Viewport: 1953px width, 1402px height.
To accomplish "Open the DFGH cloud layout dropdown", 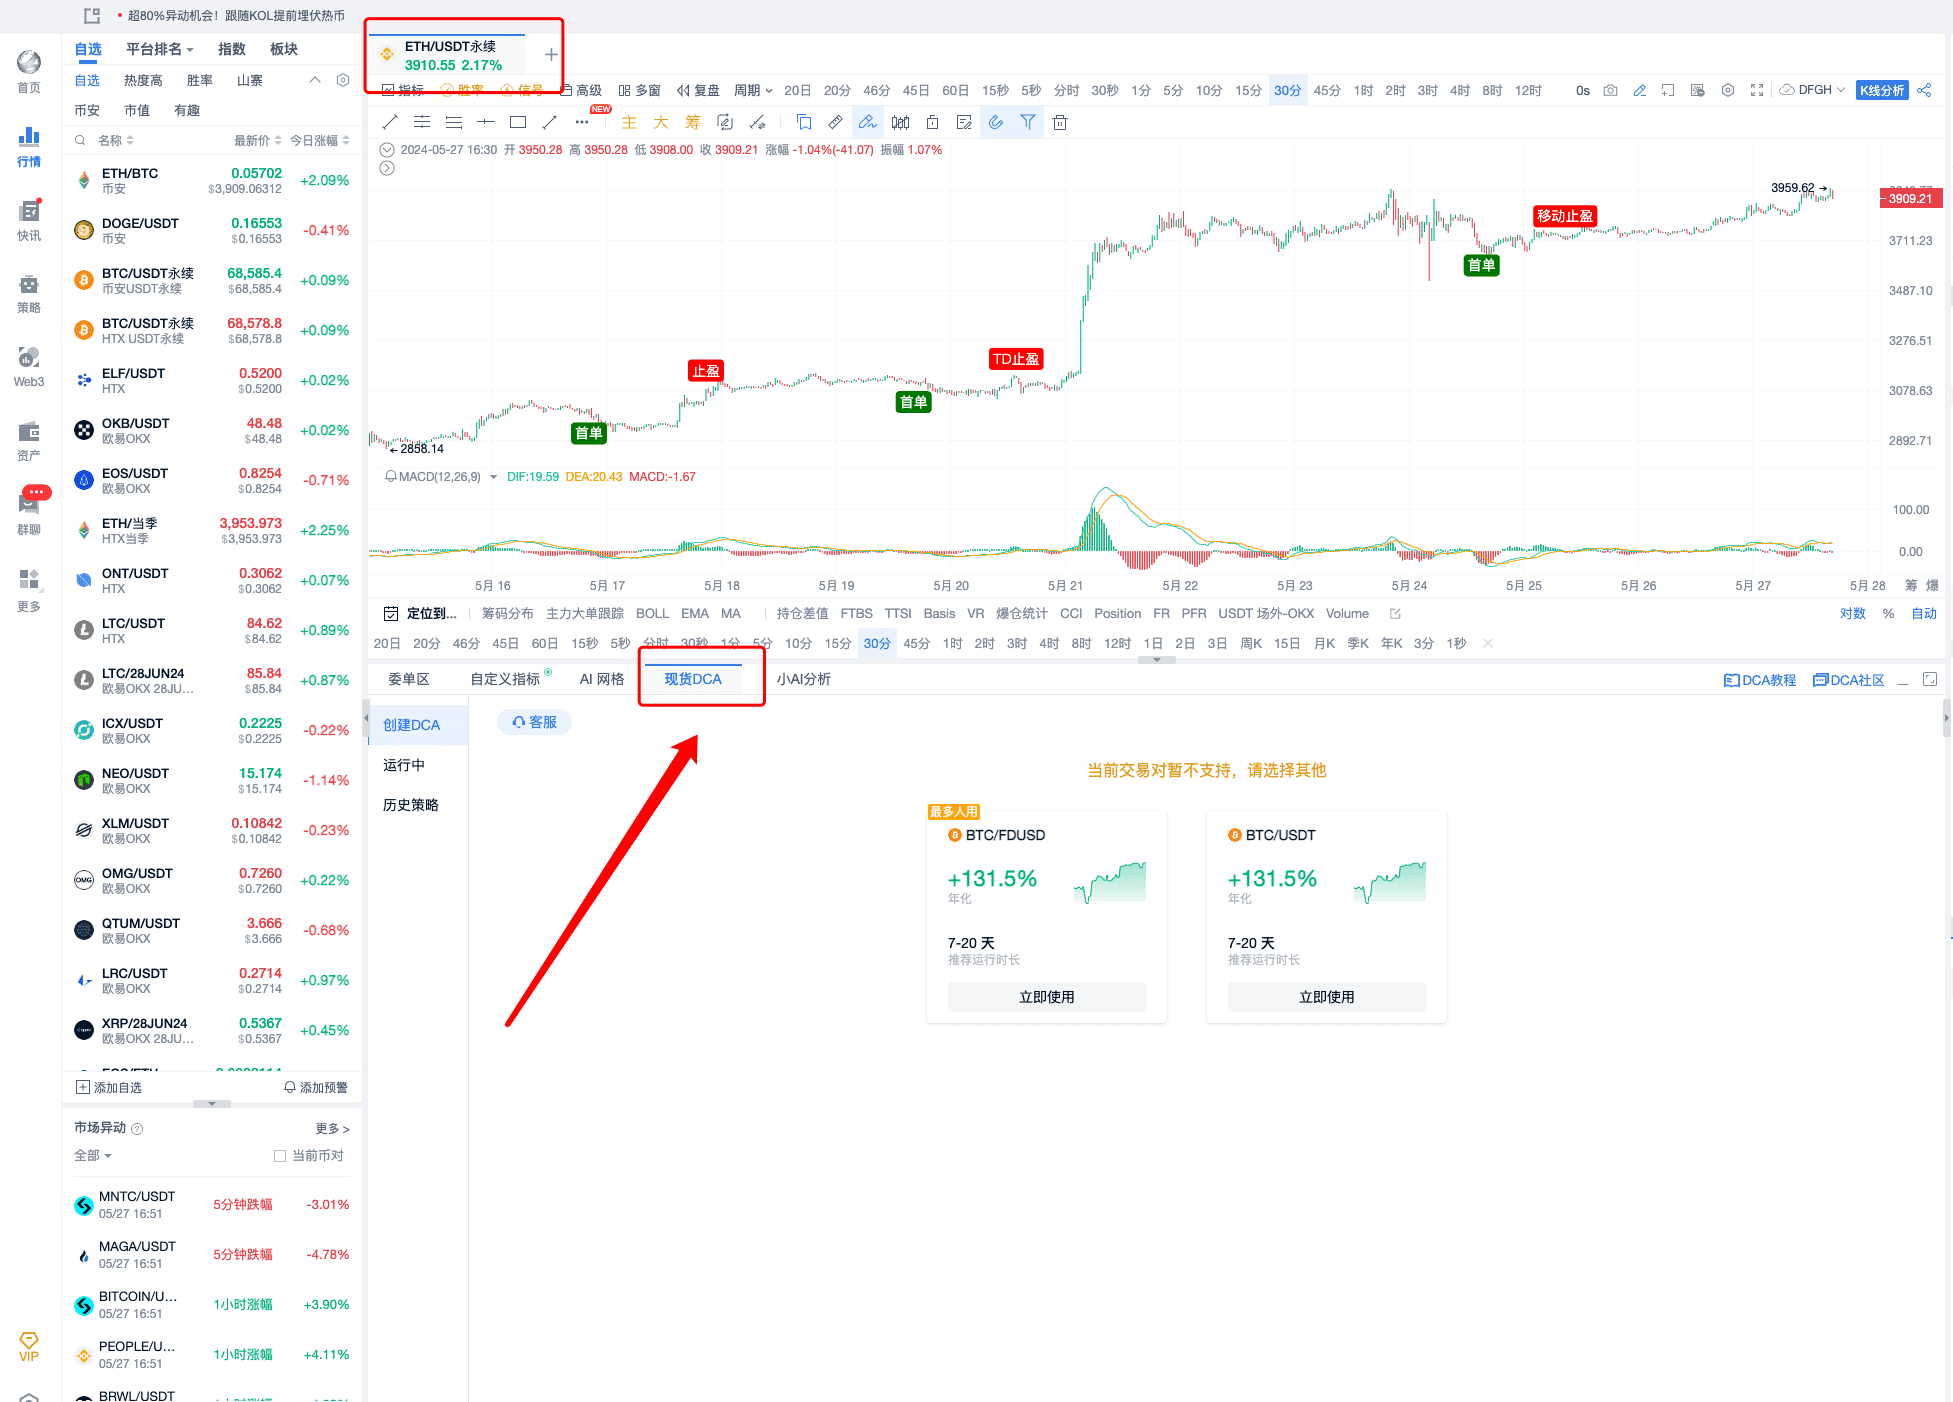I will pyautogui.click(x=1812, y=90).
